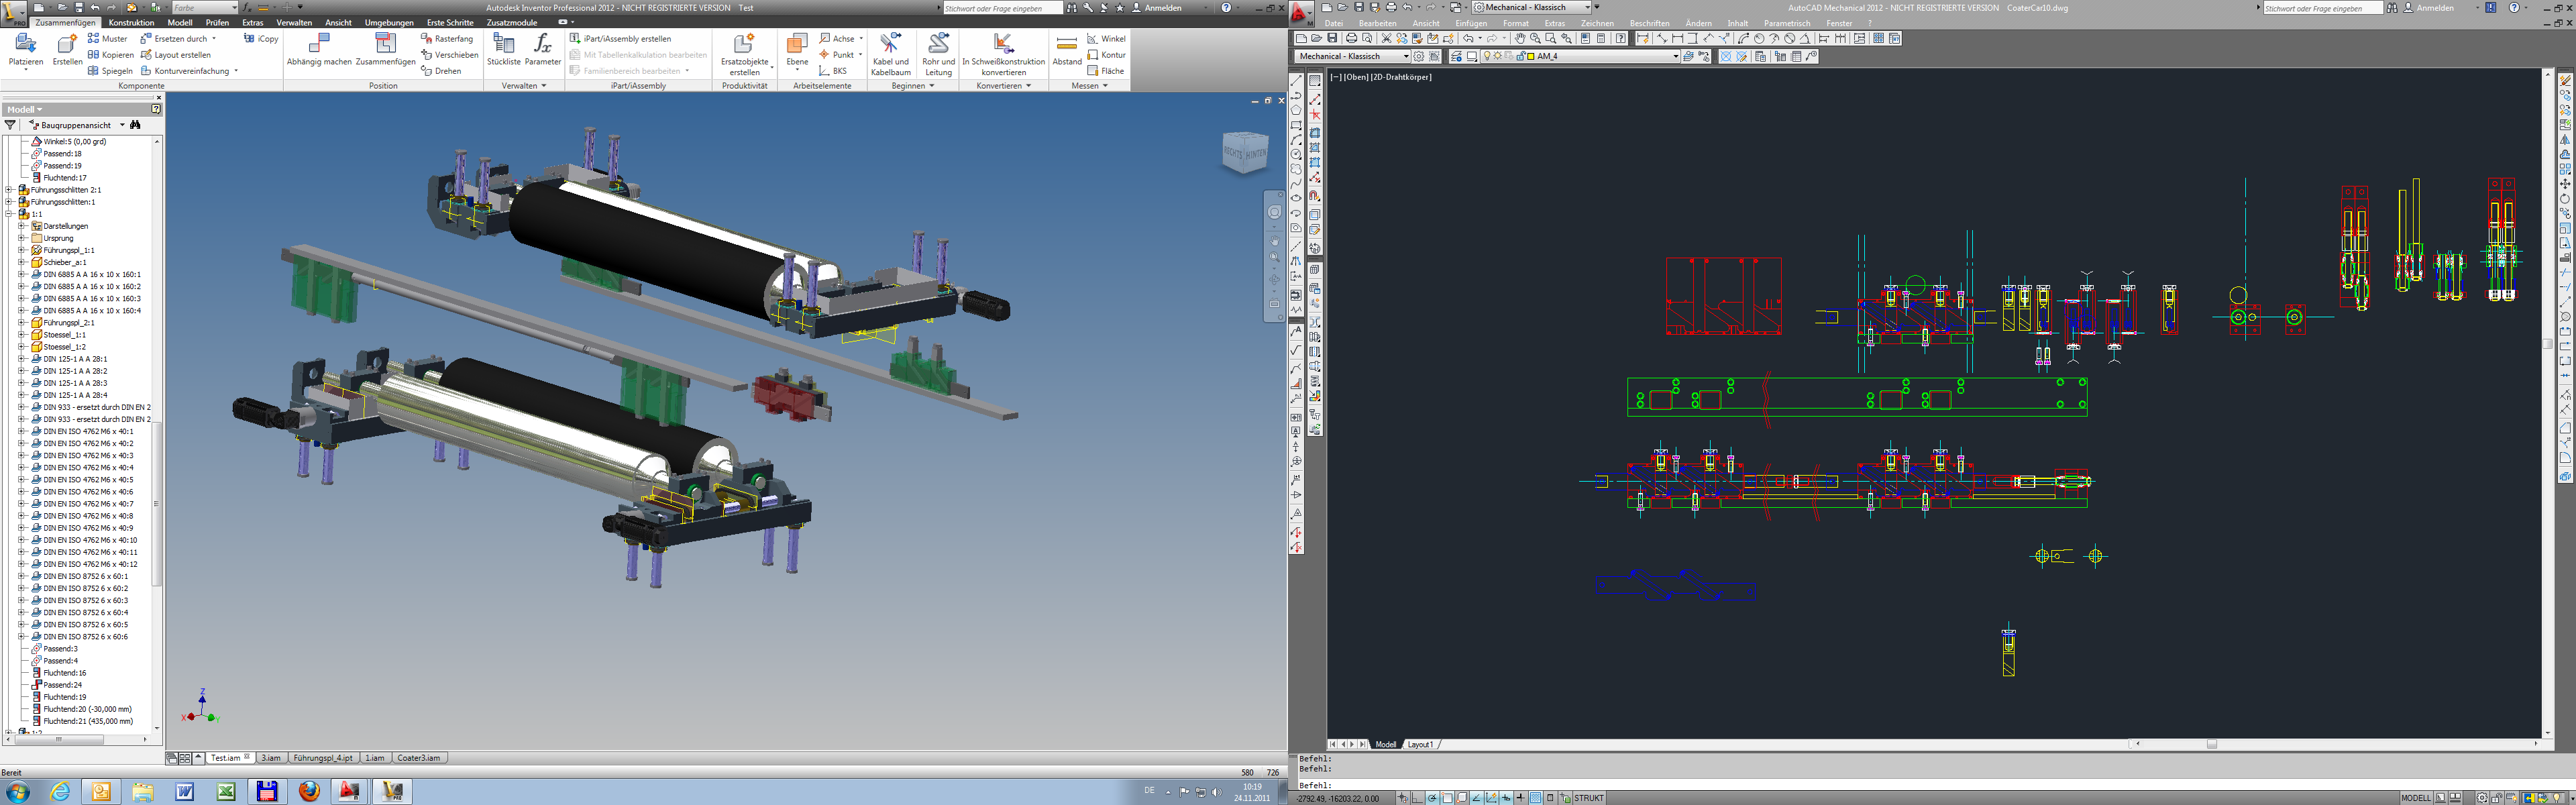Click the ViewCube in the 3D view
Viewport: 2576px width, 805px height.
tap(1245, 153)
